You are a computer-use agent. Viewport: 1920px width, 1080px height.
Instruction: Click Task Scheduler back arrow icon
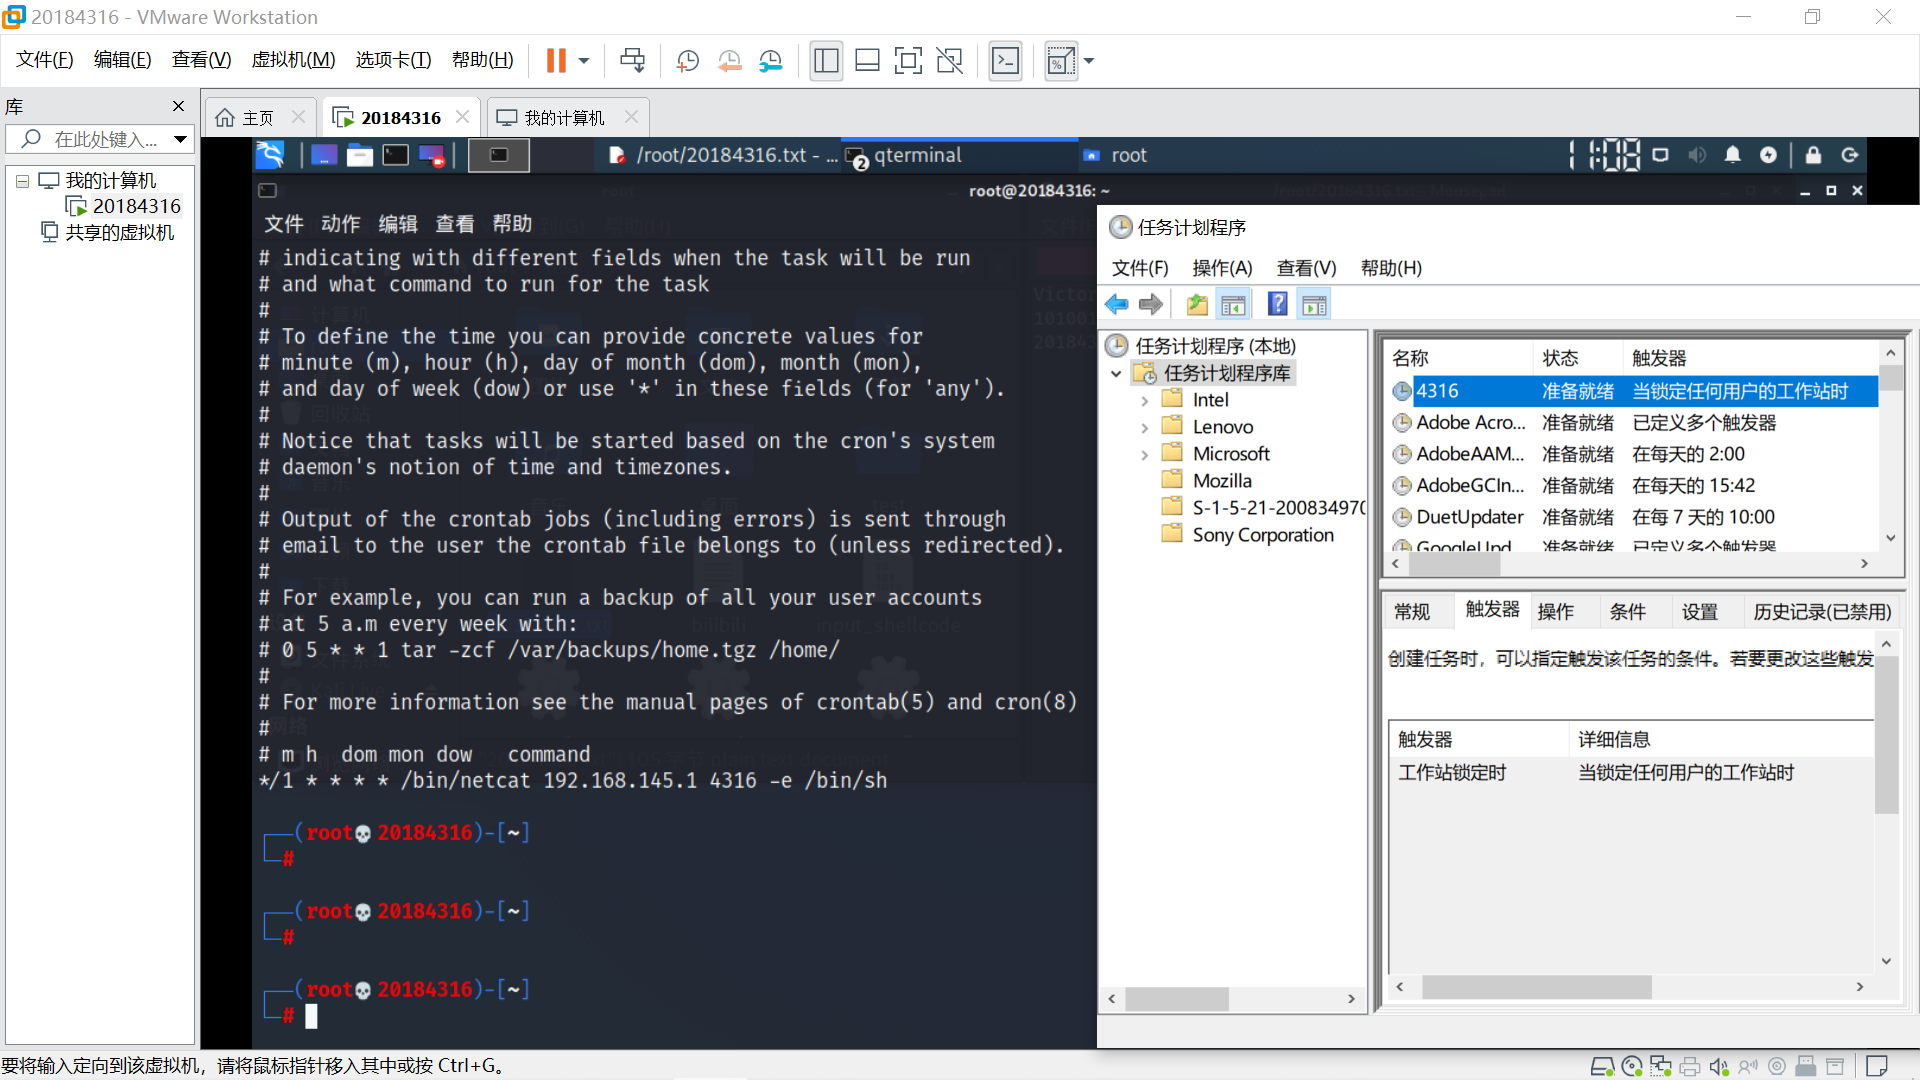point(1117,304)
